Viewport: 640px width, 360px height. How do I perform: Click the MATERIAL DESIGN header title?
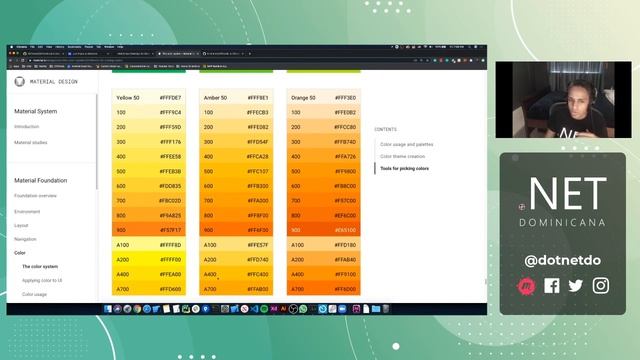coord(53,82)
